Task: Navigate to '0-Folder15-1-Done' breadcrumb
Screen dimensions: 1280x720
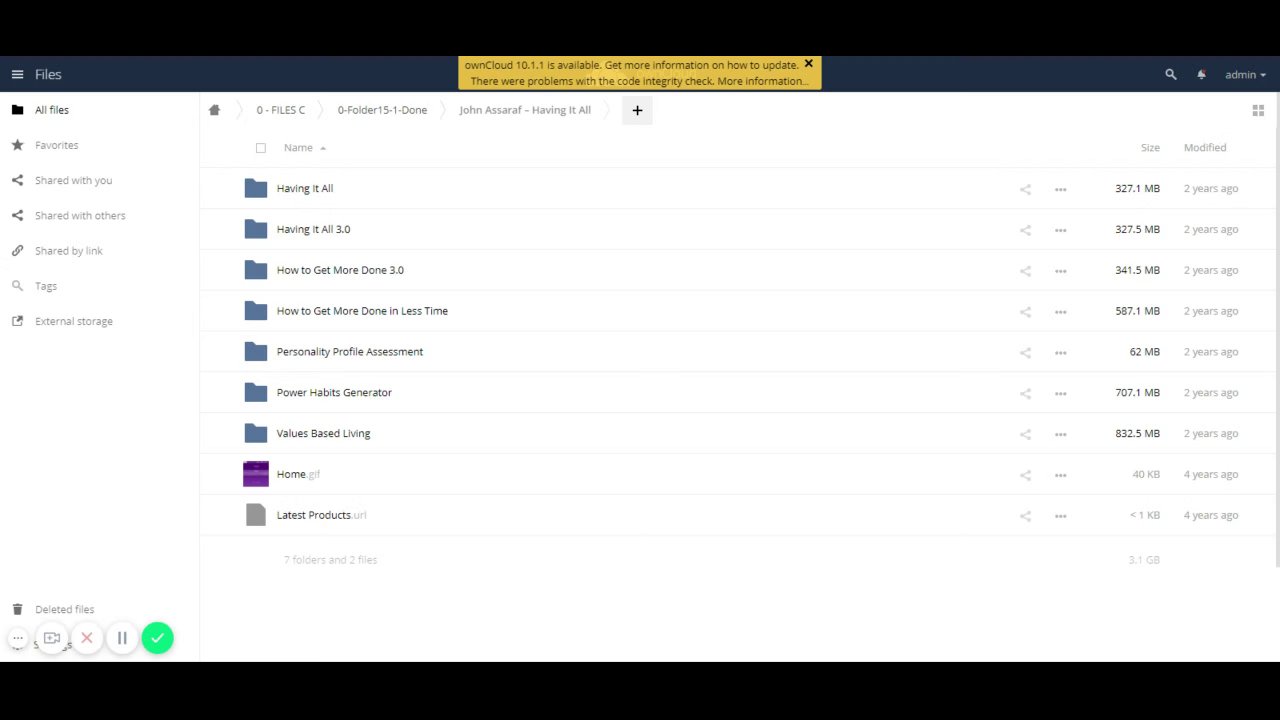Action: pyautogui.click(x=382, y=110)
